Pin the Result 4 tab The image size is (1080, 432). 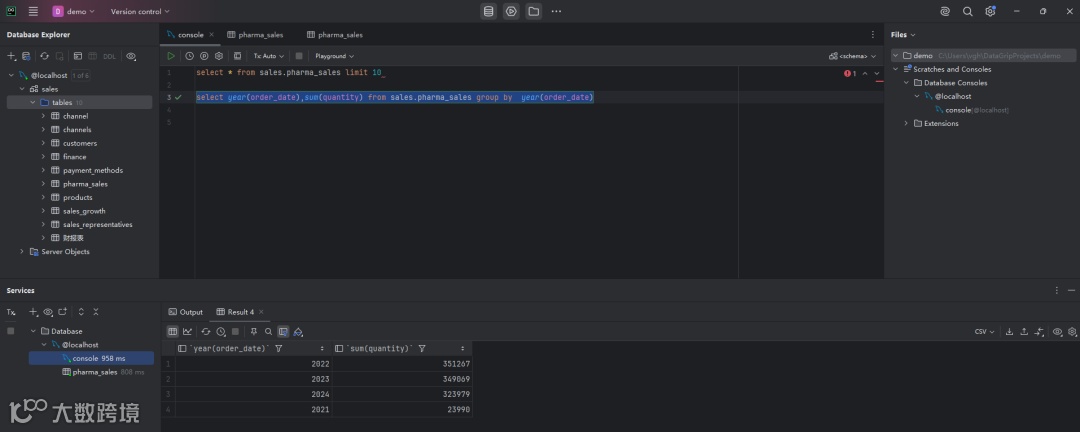pos(254,331)
